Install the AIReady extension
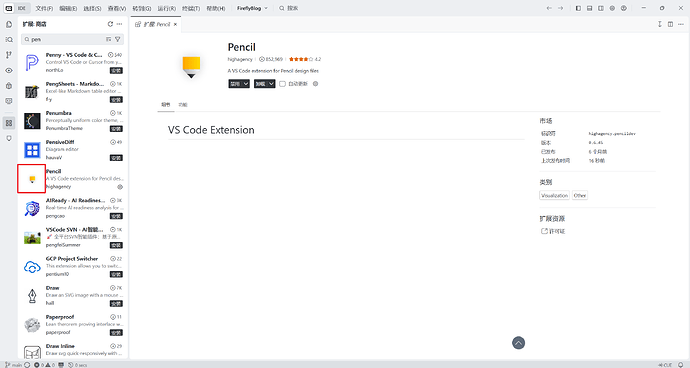 click(x=116, y=216)
